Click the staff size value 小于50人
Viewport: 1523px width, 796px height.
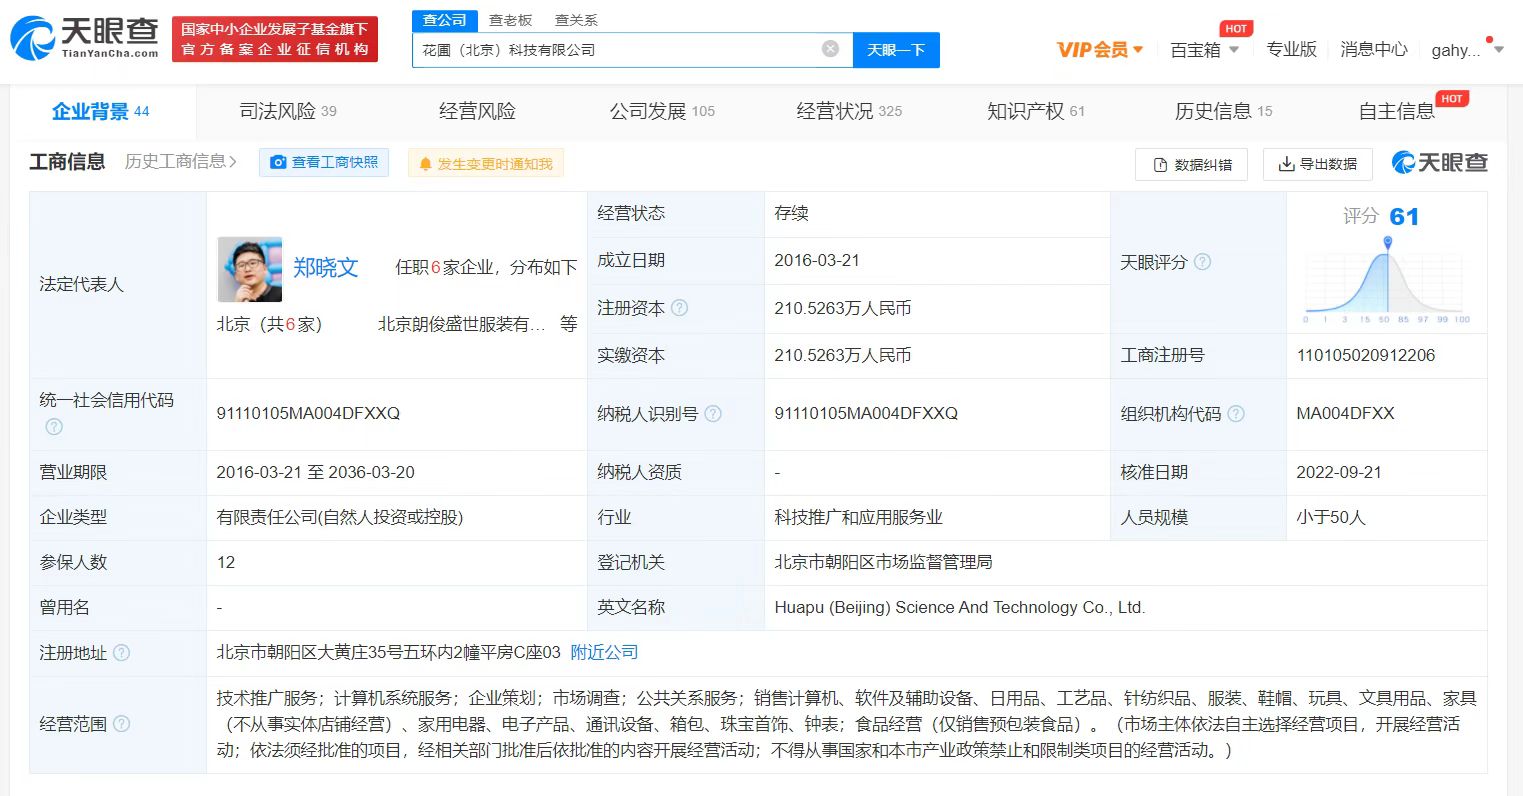[x=1331, y=517]
